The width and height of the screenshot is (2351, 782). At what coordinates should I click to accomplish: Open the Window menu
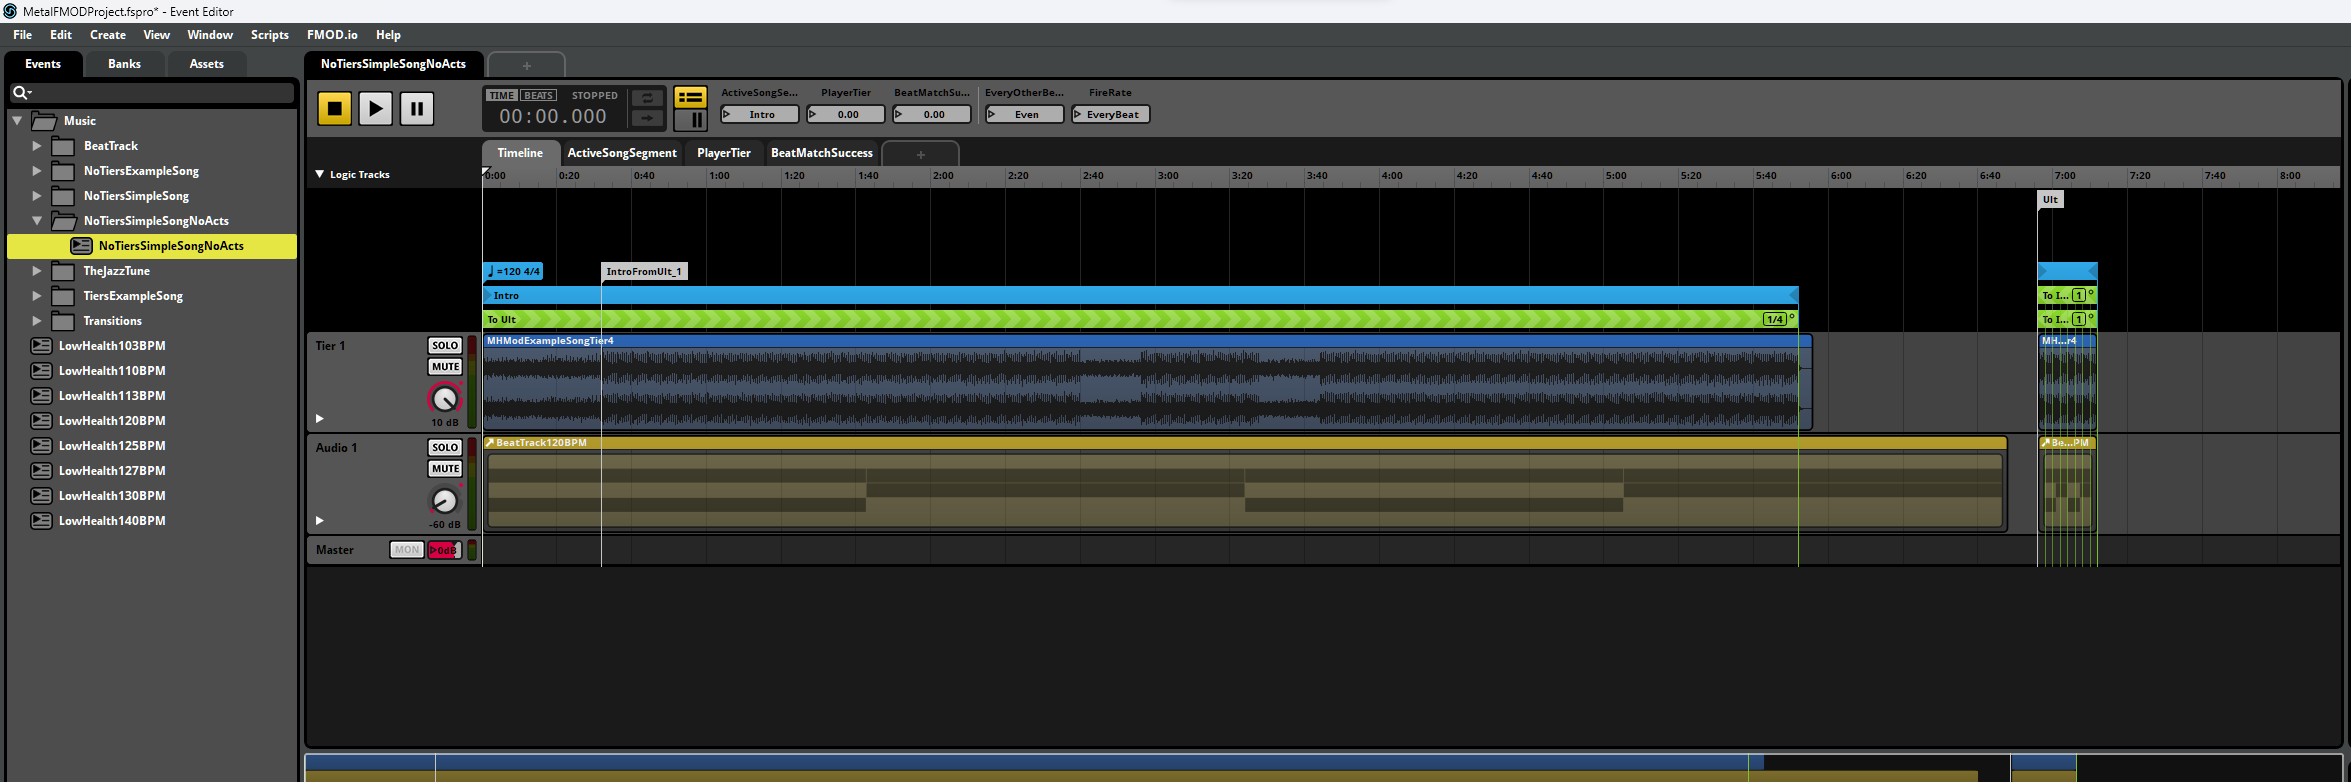pos(210,34)
